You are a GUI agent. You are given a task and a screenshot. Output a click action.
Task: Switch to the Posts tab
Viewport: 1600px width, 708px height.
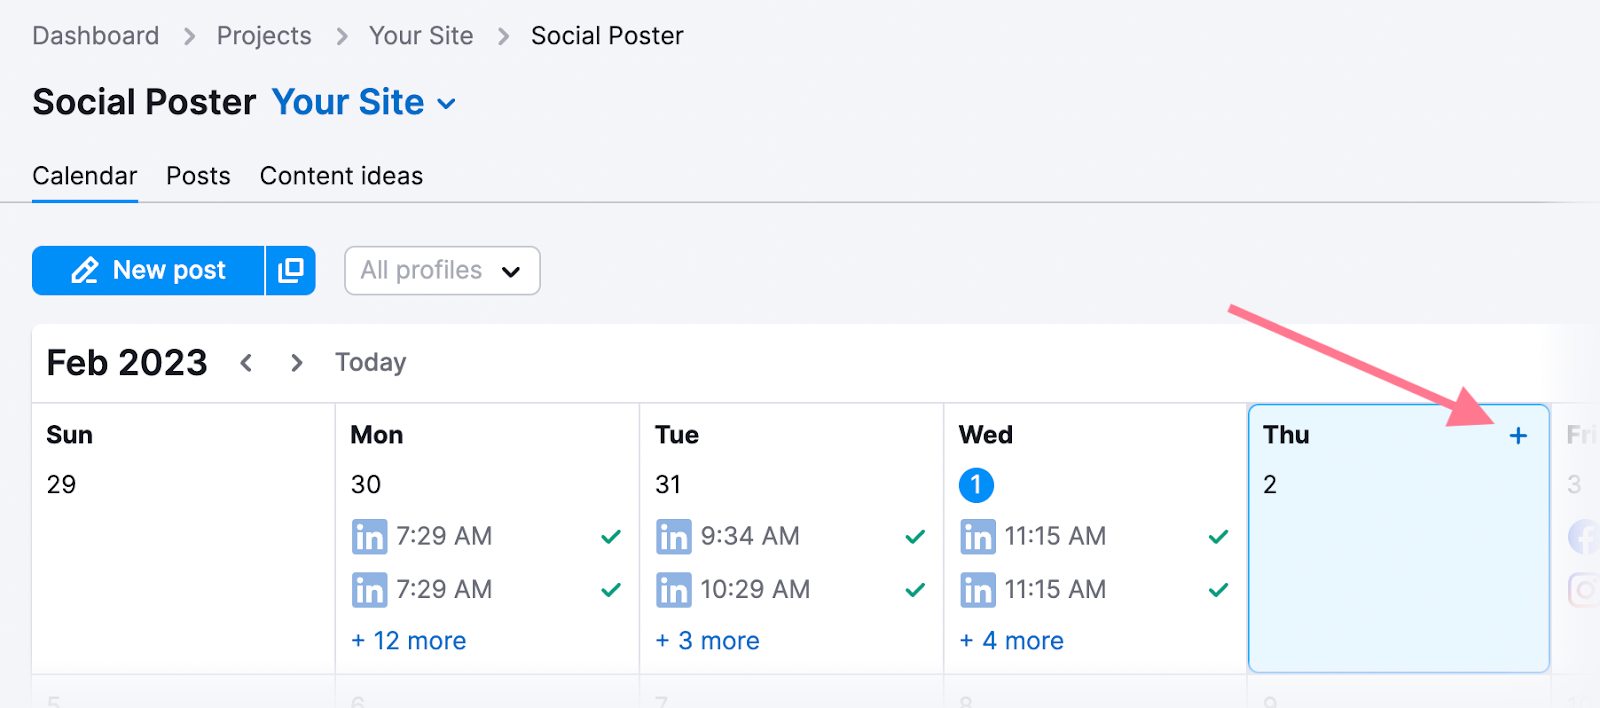coord(198,176)
